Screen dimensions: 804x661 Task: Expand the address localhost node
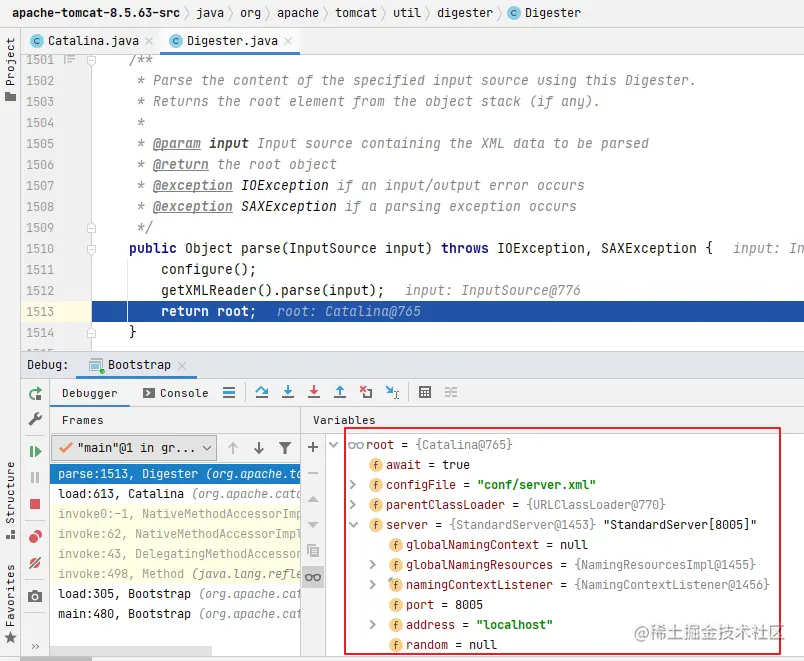point(373,625)
